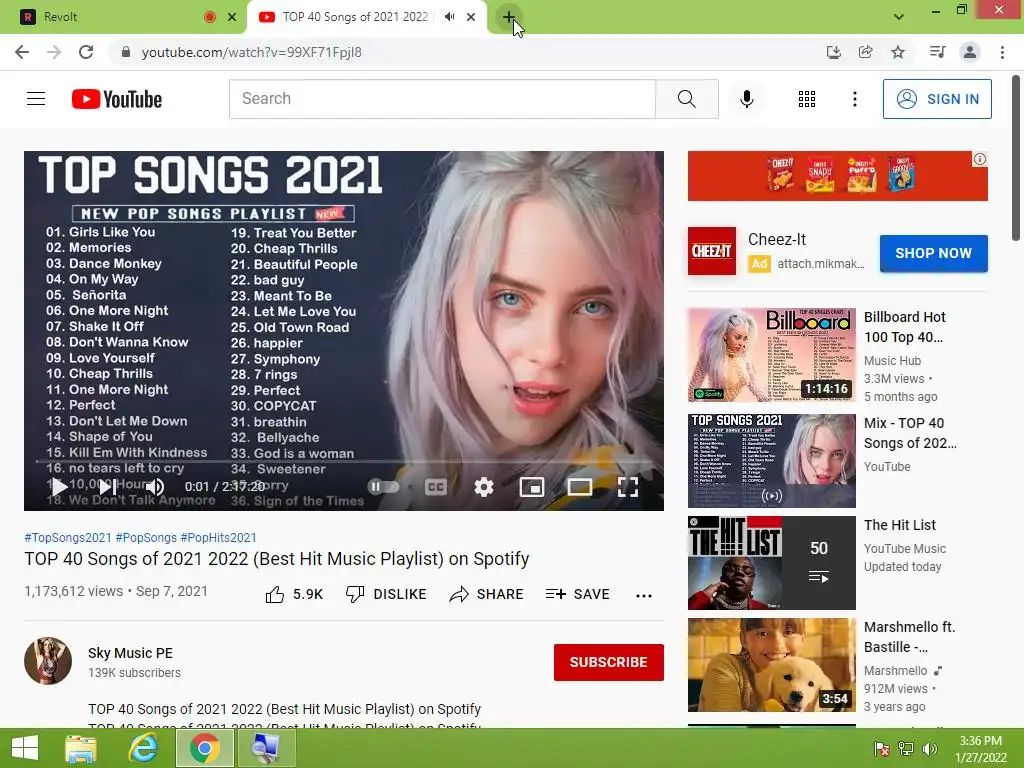Click the #PopHits2021 hashtag

pyautogui.click(x=219, y=537)
